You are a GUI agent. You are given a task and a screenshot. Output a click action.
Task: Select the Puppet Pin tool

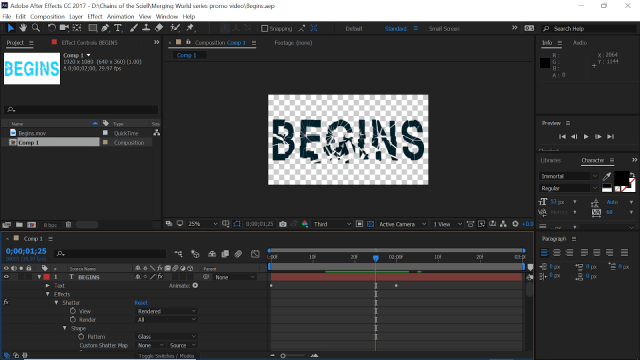click(x=190, y=28)
